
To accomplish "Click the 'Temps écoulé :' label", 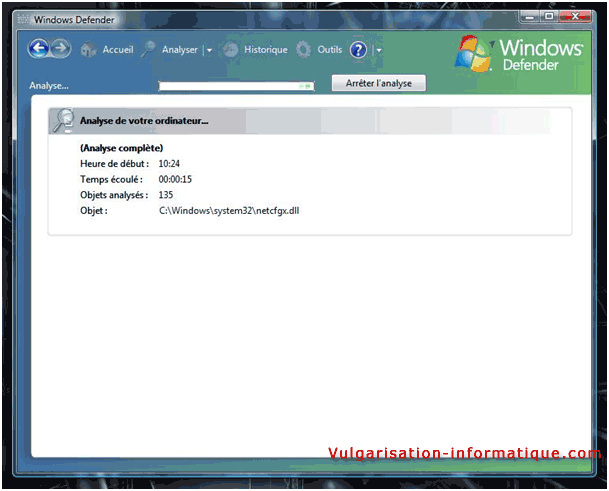I will tap(111, 179).
